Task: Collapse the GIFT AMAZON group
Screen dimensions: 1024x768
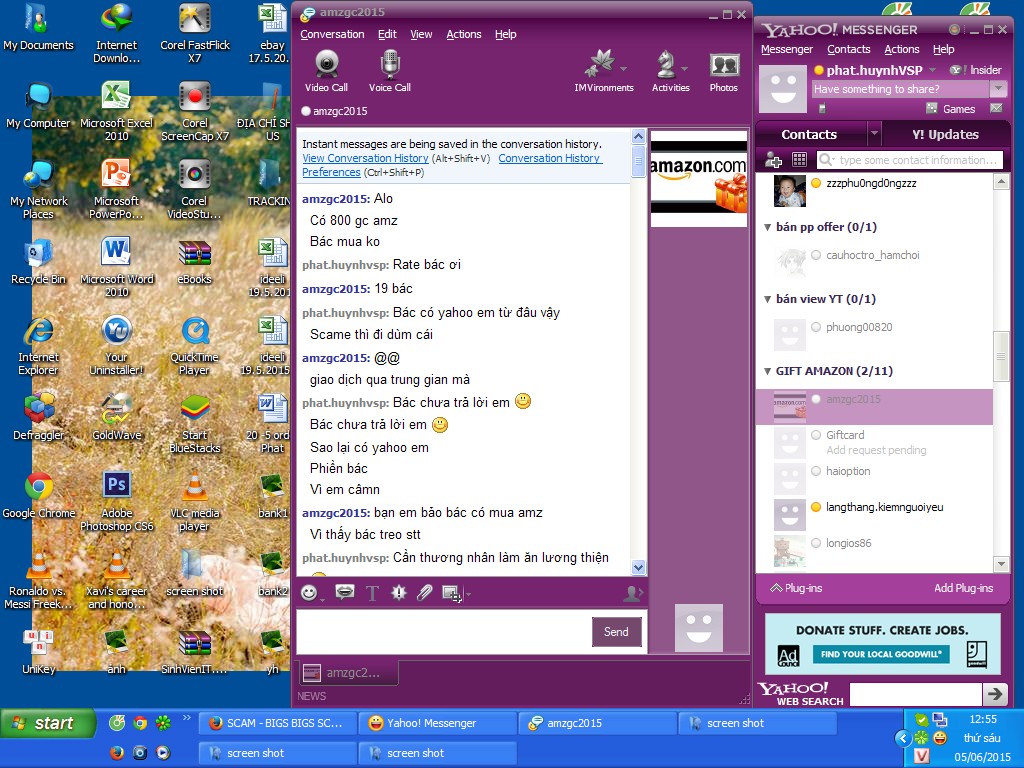Action: click(768, 371)
